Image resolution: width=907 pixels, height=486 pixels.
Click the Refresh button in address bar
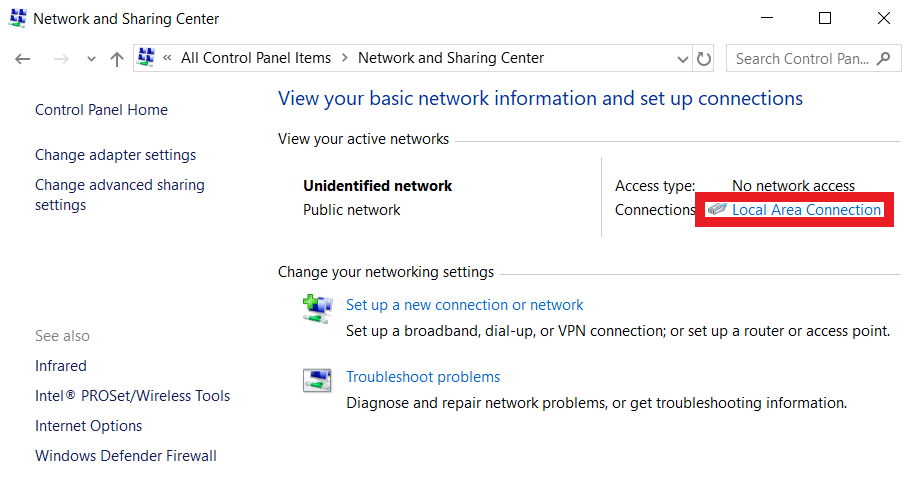click(x=704, y=59)
